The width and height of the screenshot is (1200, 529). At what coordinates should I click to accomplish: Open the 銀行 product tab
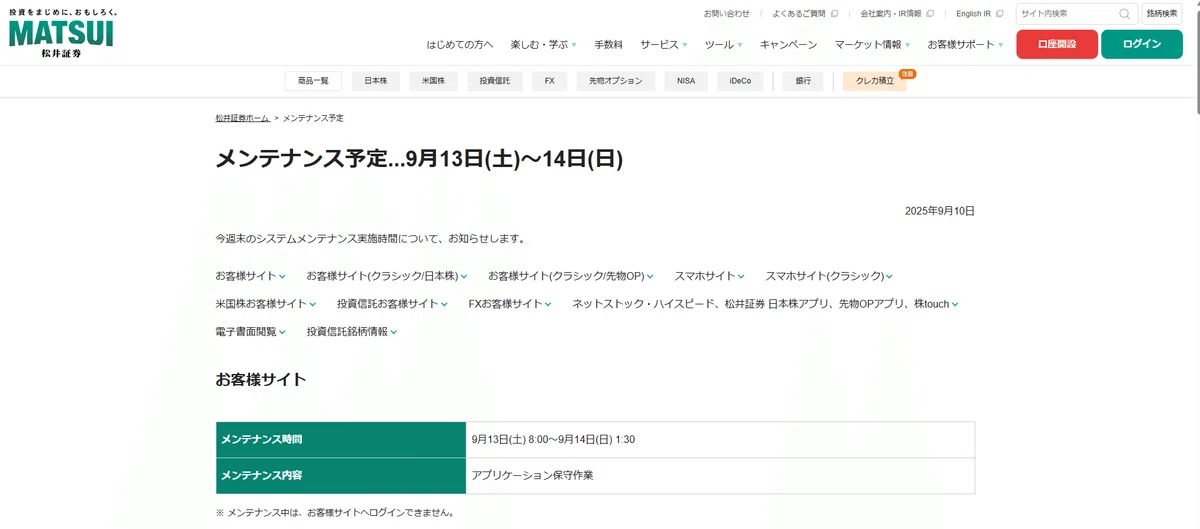803,81
